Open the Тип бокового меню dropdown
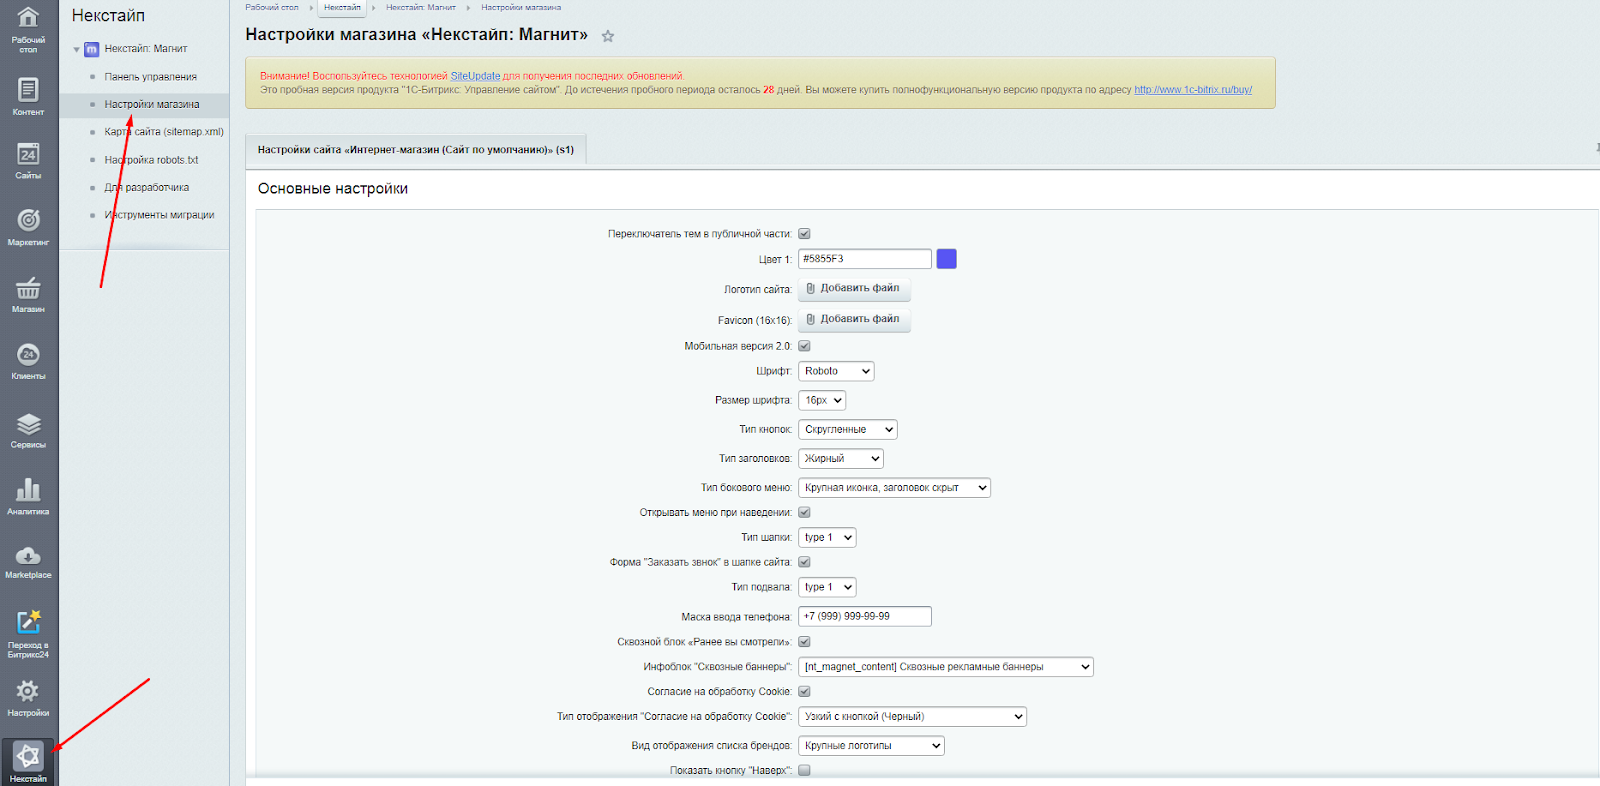The image size is (1600, 786). coord(894,488)
